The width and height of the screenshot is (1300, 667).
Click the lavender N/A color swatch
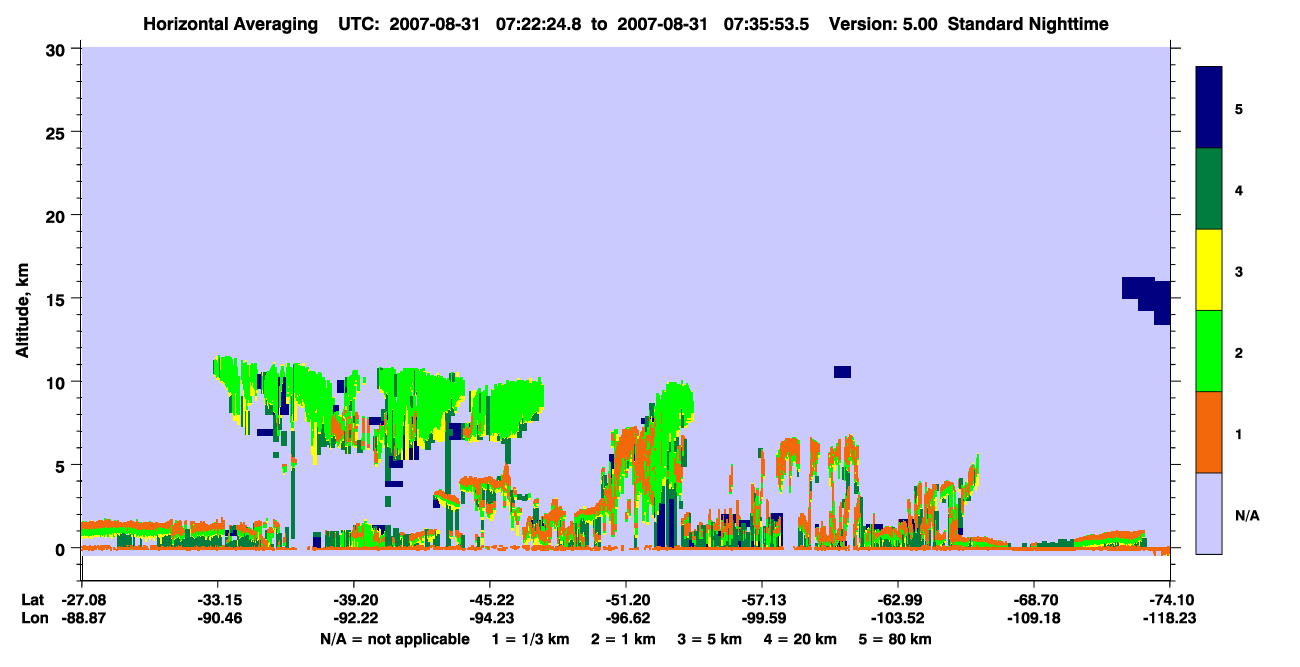(x=1209, y=513)
